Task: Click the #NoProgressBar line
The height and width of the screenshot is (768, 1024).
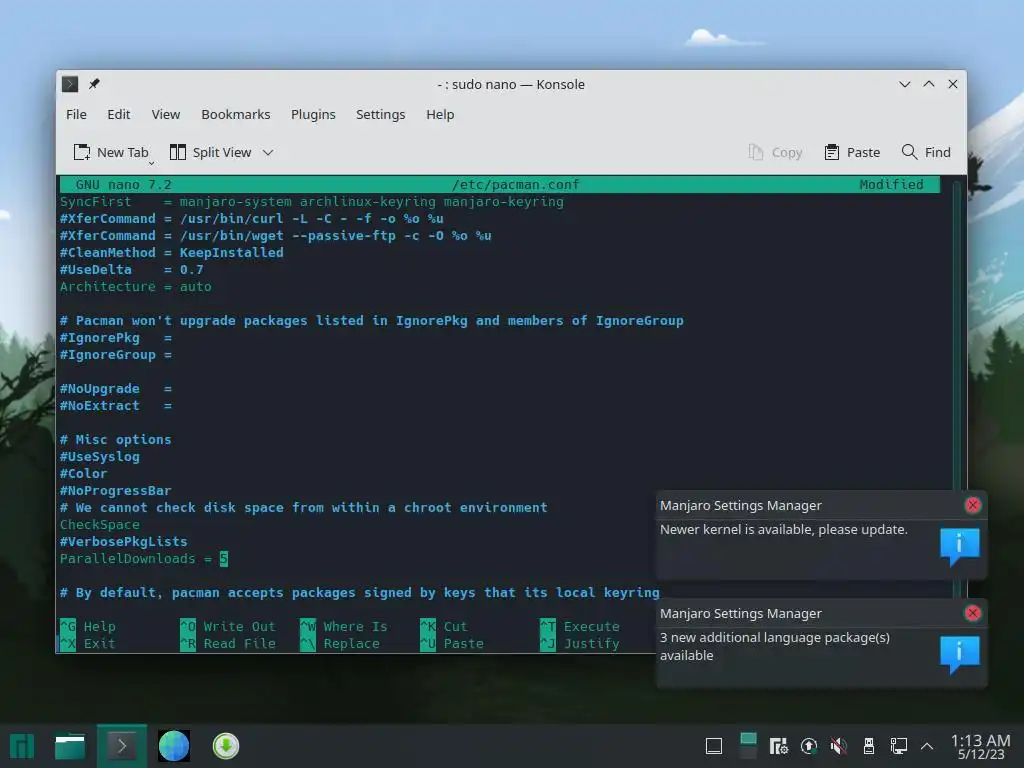Action: coord(116,490)
